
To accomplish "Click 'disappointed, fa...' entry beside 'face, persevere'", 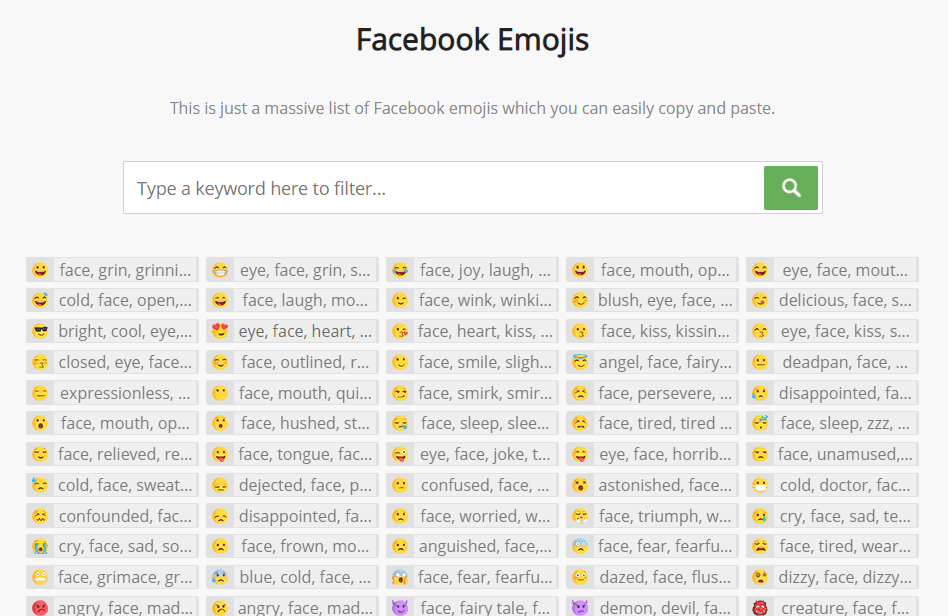I will [833, 393].
